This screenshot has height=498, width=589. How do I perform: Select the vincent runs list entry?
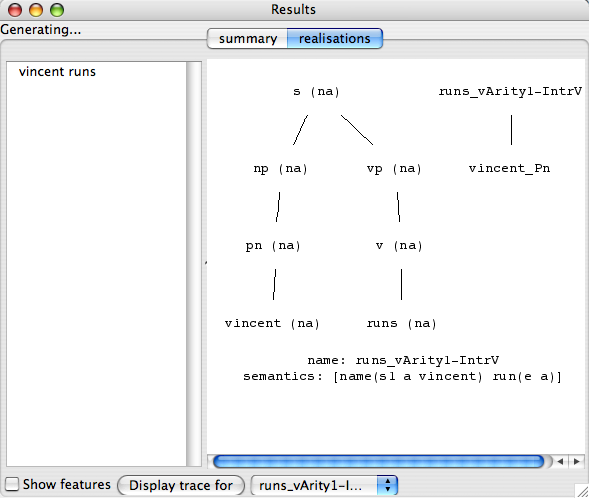(57, 71)
